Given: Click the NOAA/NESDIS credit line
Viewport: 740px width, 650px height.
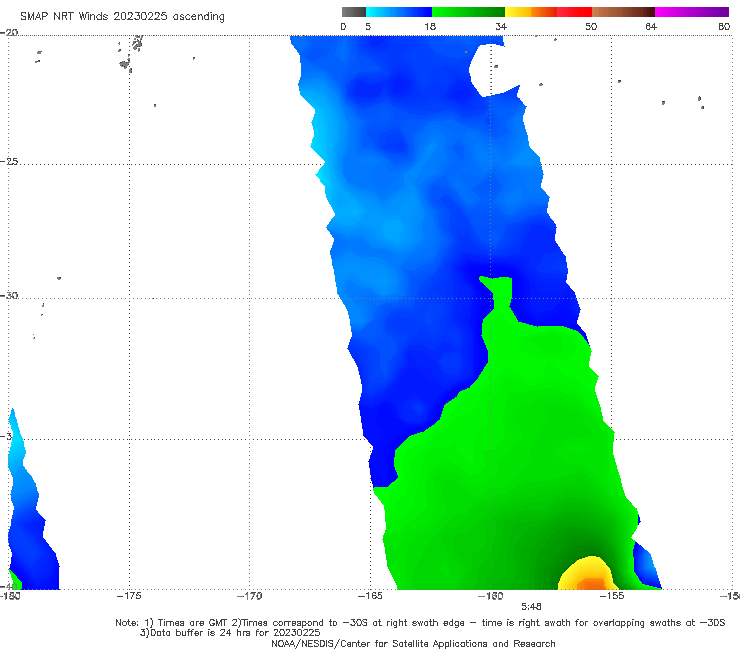Looking at the screenshot, I should [x=413, y=643].
